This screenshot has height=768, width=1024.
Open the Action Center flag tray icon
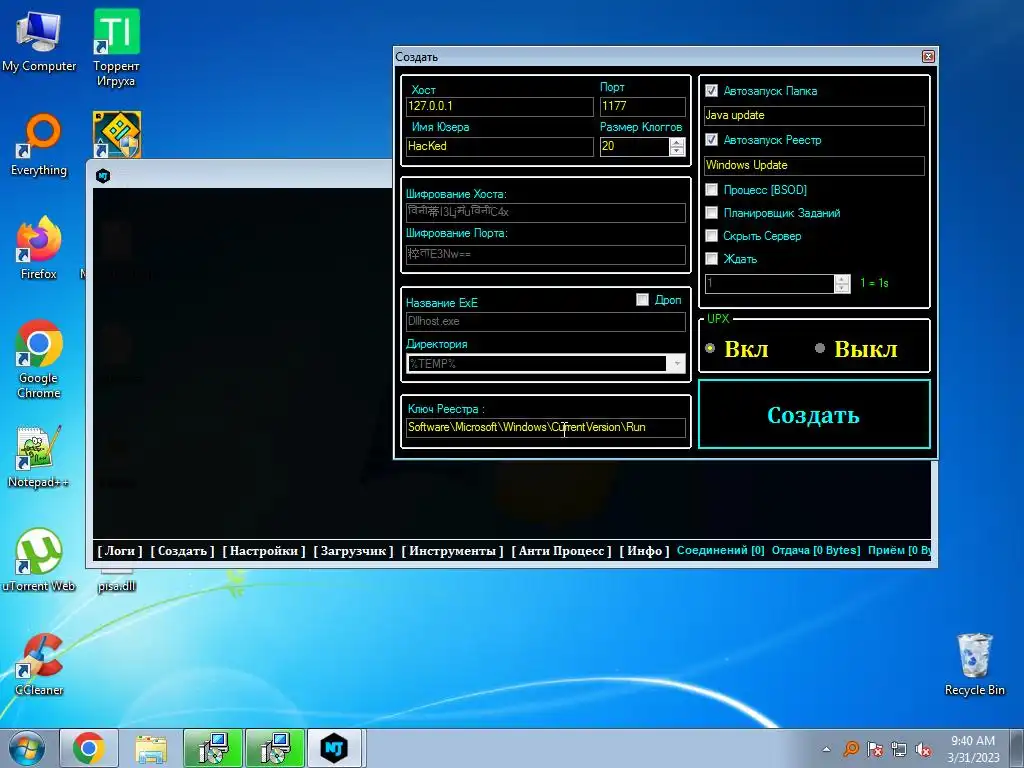pyautogui.click(x=875, y=749)
